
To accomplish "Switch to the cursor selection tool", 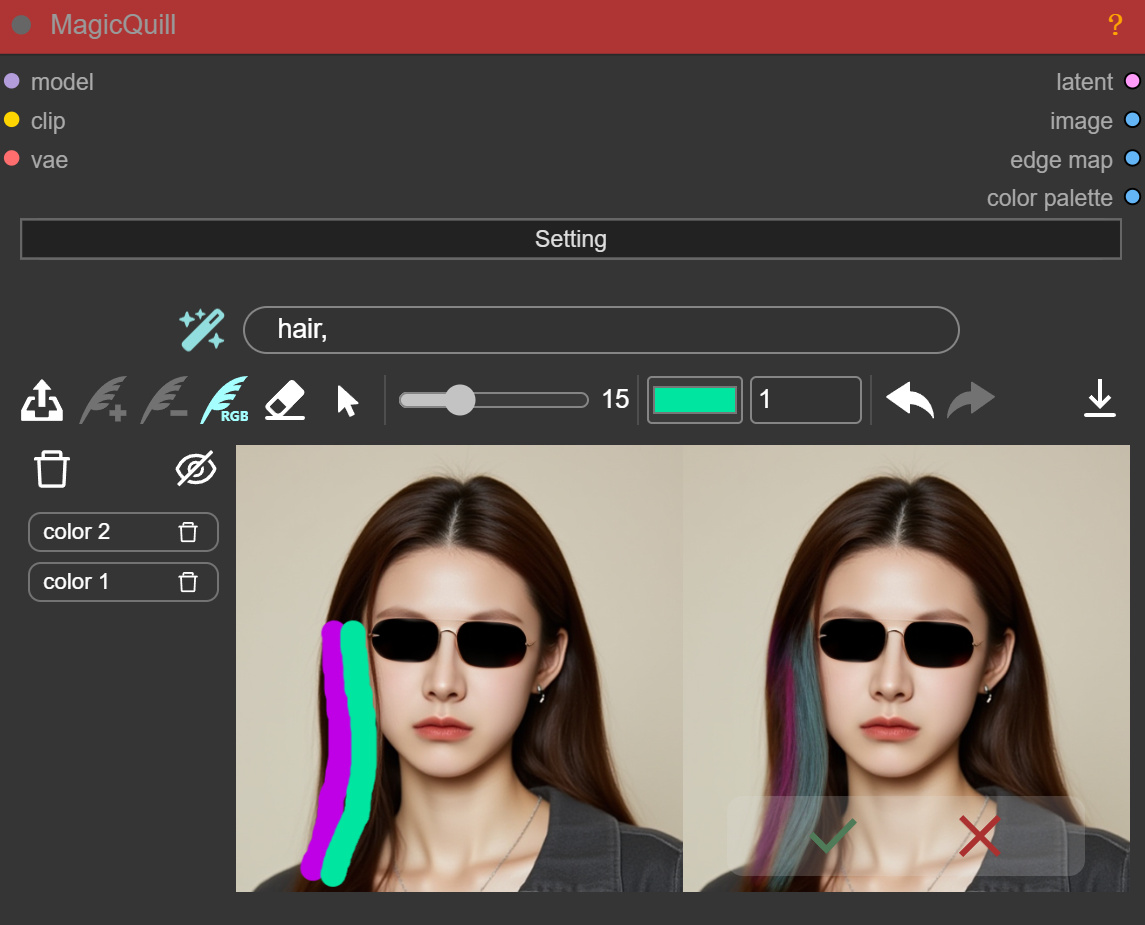I will click(345, 399).
